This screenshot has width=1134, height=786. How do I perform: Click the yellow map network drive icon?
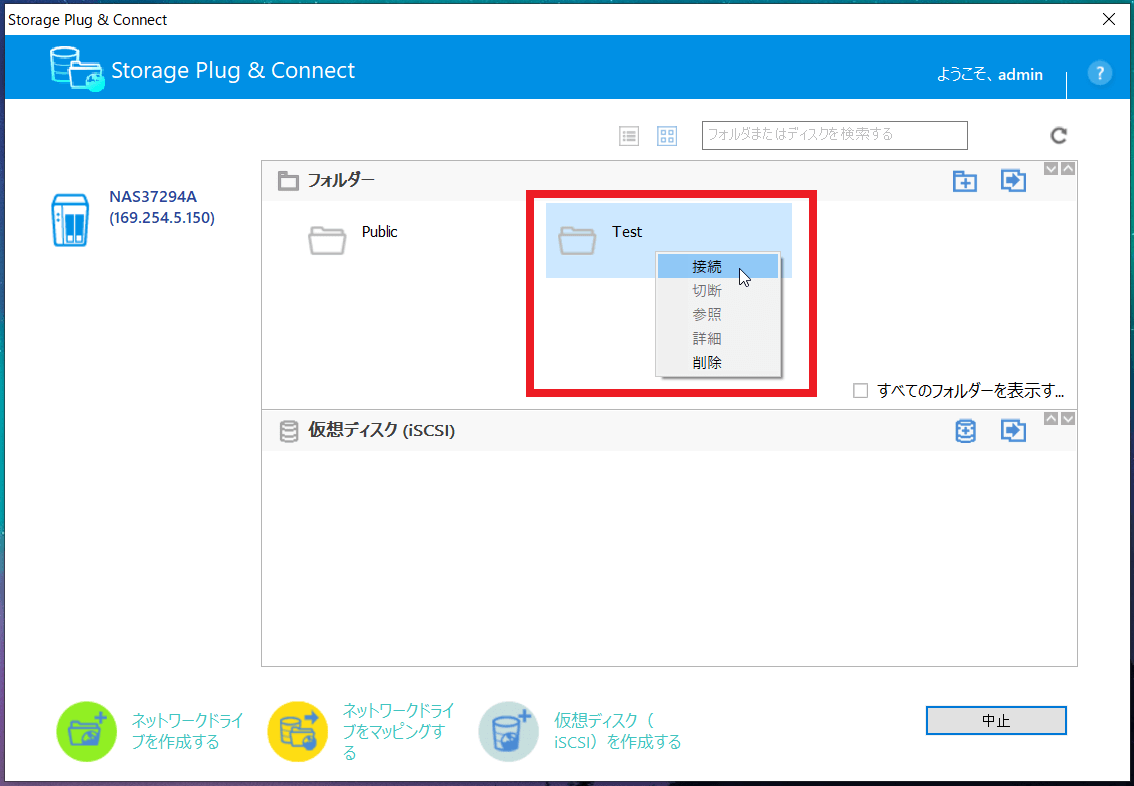297,731
